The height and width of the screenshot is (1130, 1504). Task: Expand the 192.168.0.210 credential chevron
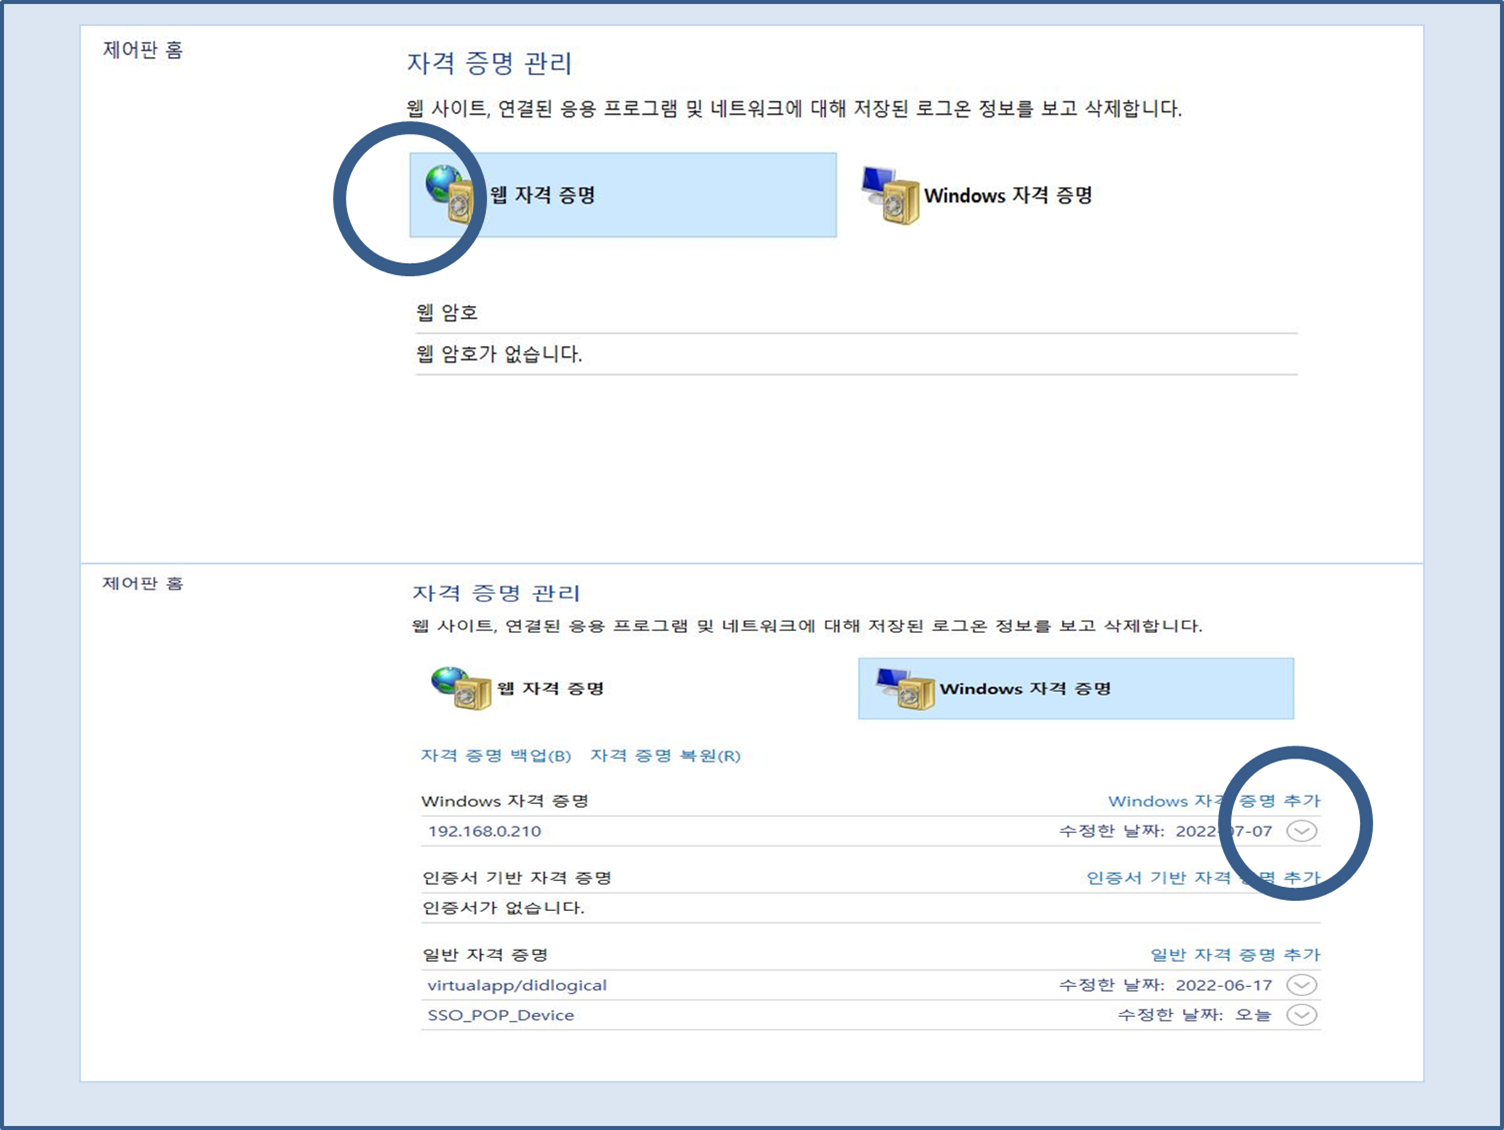(x=1301, y=831)
